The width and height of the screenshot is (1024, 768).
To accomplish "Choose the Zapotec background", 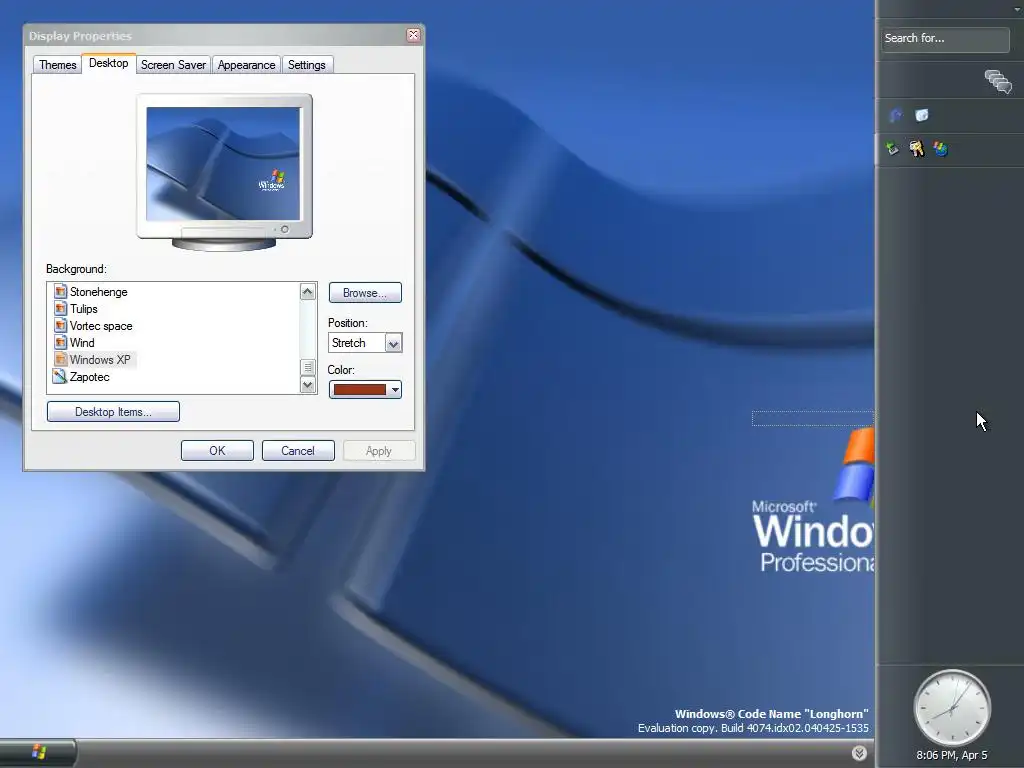I will [x=89, y=377].
